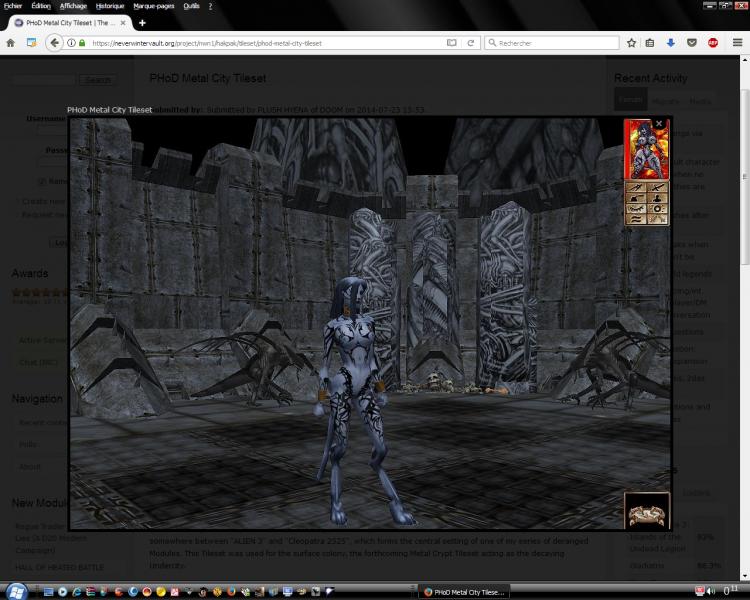Click the page scrollbar up arrow

pyautogui.click(x=745, y=60)
